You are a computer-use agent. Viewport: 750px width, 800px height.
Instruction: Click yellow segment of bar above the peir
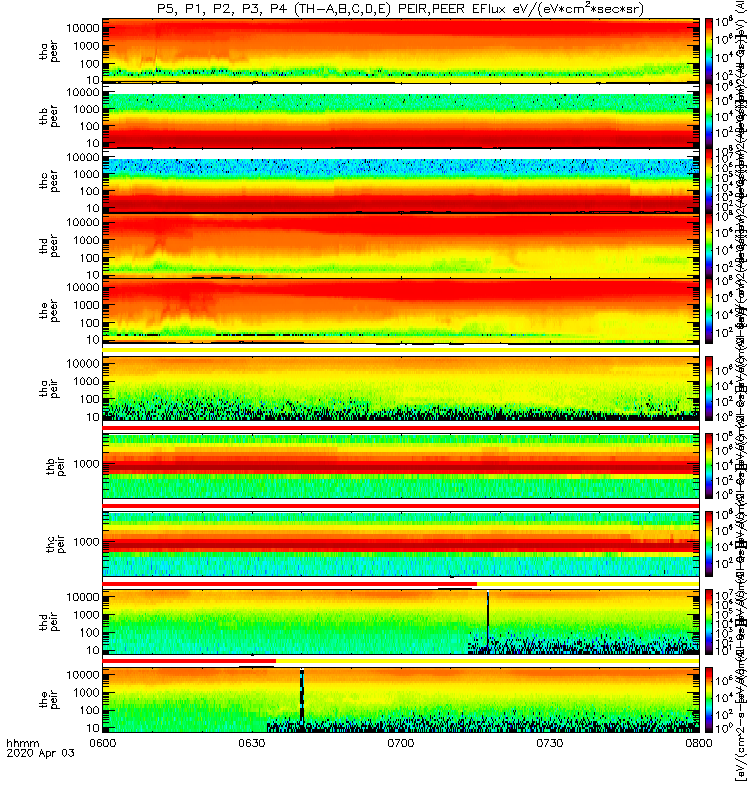pos(487,661)
